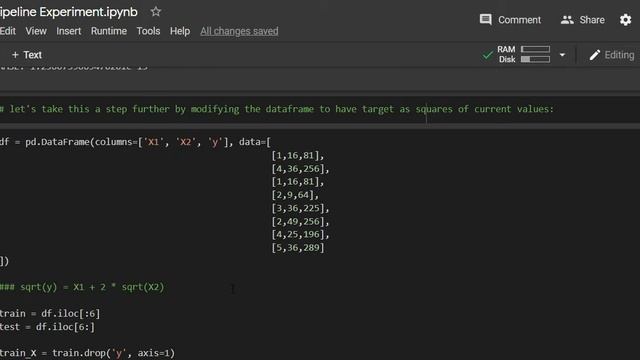Viewport: 640px width, 360px height.
Task: Add a new Text cell
Action: coord(27,55)
